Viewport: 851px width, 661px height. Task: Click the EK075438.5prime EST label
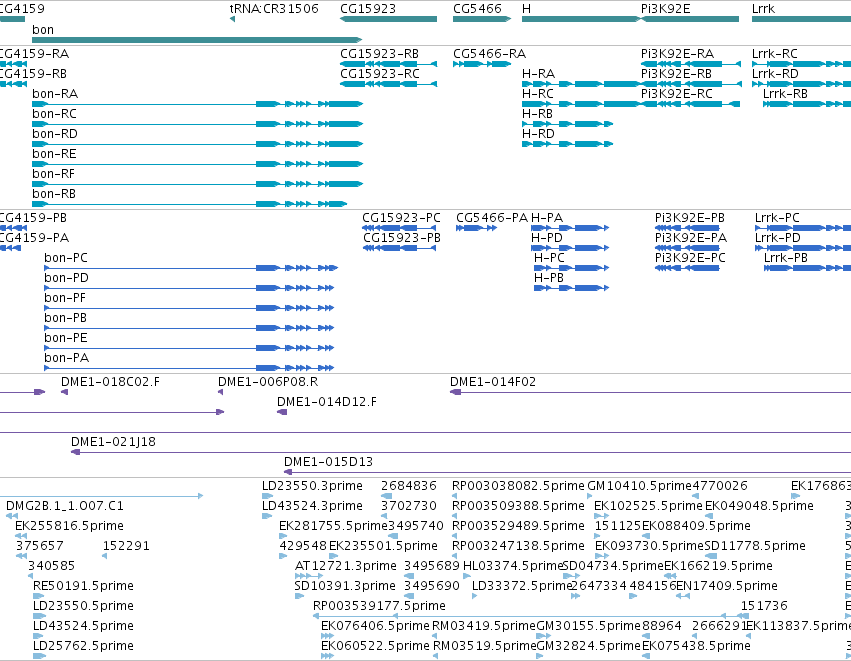coord(696,646)
